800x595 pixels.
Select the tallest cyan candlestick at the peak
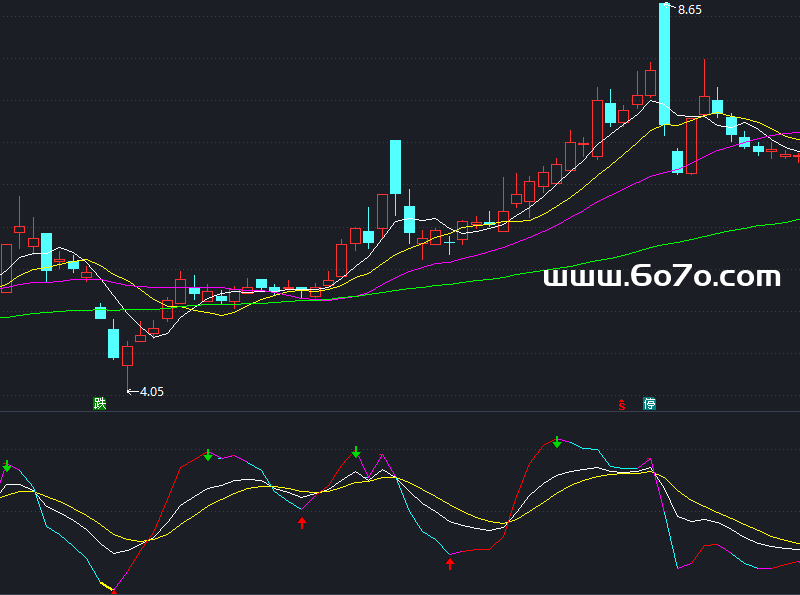coord(664,60)
